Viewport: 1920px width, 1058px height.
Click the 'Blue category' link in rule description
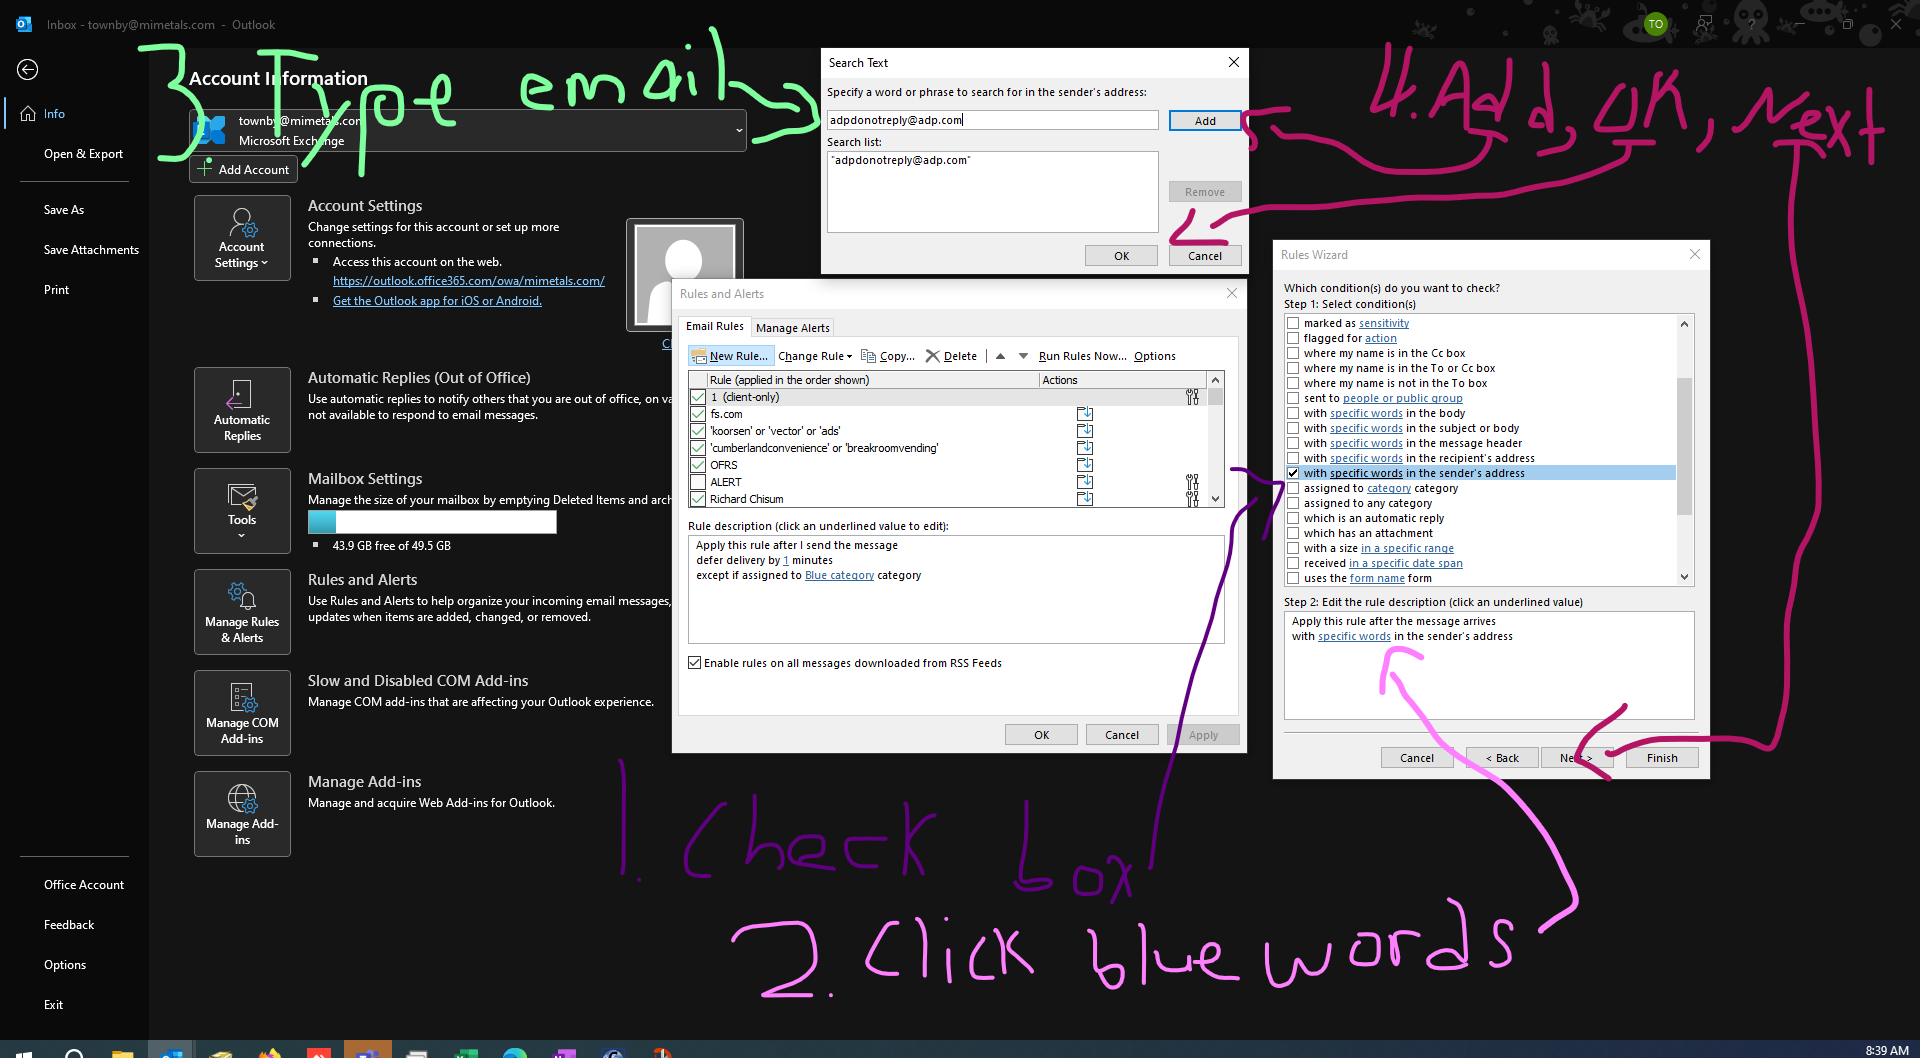839,575
